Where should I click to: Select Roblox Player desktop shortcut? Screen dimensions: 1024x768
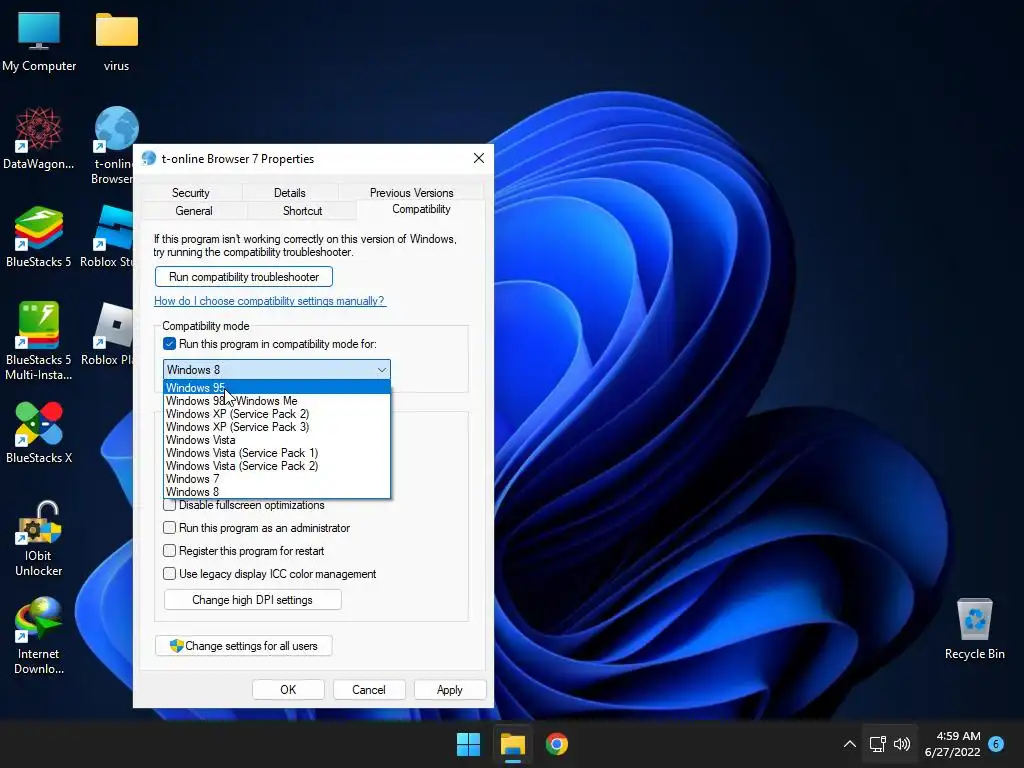108,334
